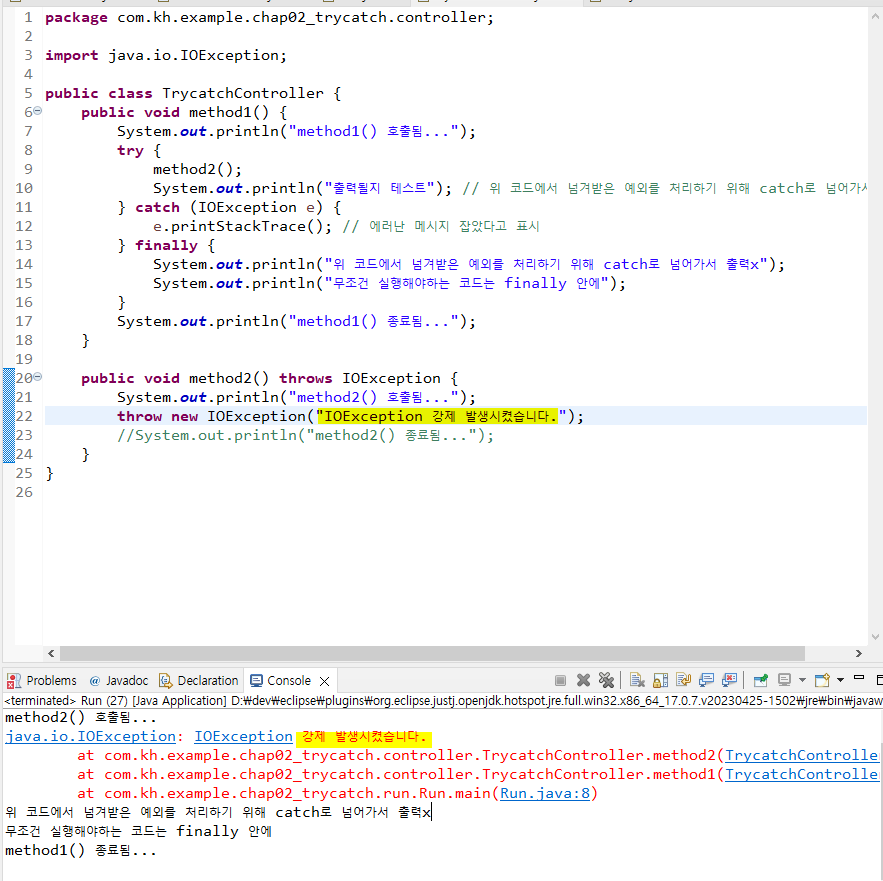Click Remove All Terminated Launches icon
This screenshot has height=881, width=883.
point(606,680)
